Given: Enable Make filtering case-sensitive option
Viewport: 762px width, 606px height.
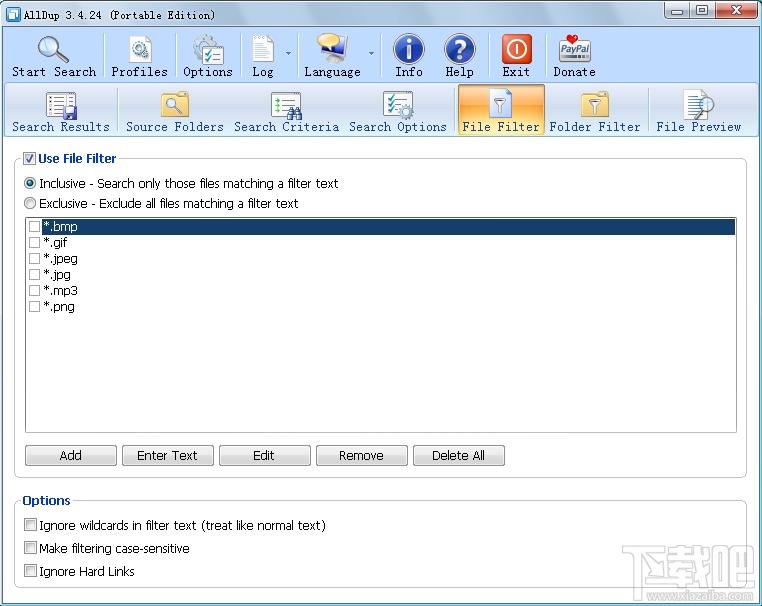Looking at the screenshot, I should (30, 548).
